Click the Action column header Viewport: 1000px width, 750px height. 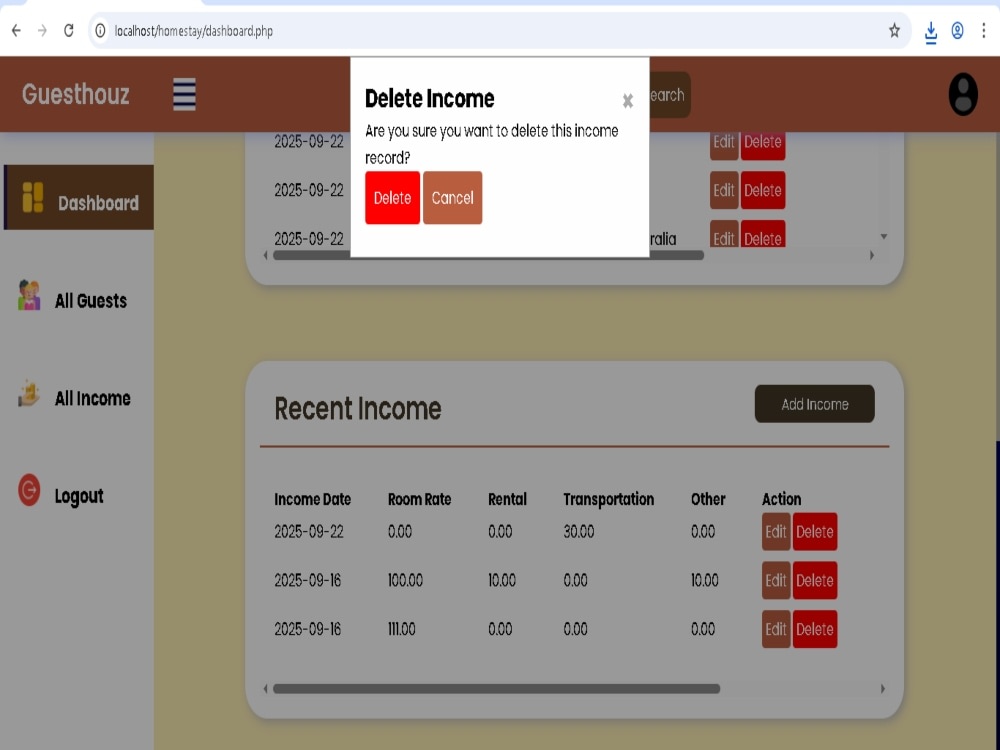pos(781,499)
